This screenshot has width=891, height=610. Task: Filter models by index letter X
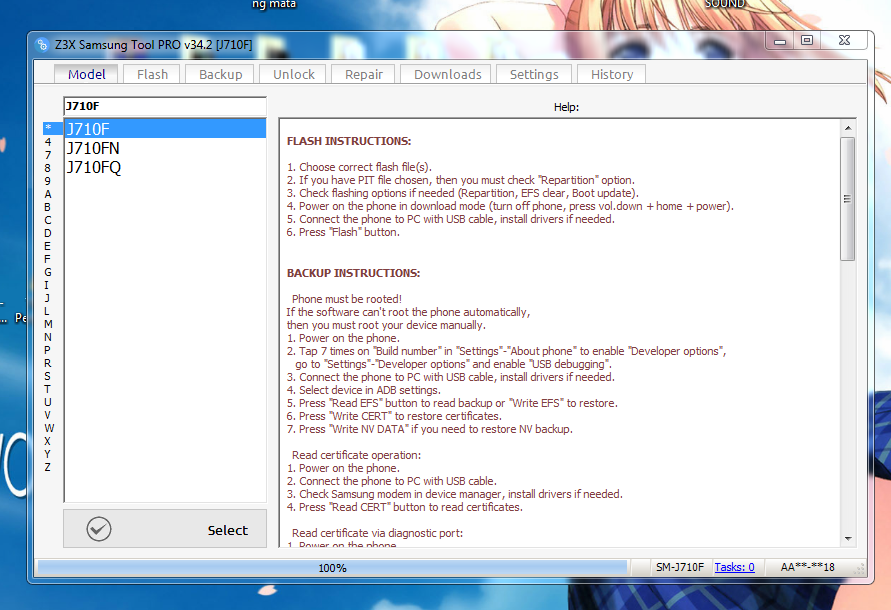[48, 441]
